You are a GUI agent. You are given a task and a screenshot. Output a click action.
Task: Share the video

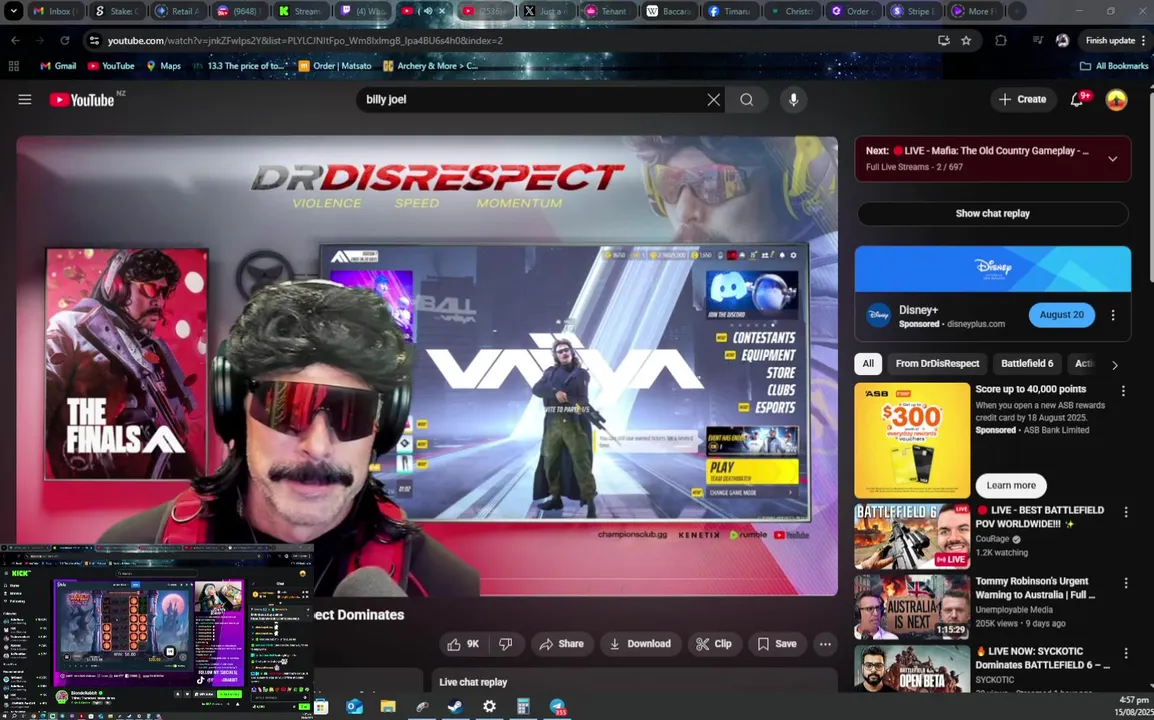pyautogui.click(x=562, y=643)
